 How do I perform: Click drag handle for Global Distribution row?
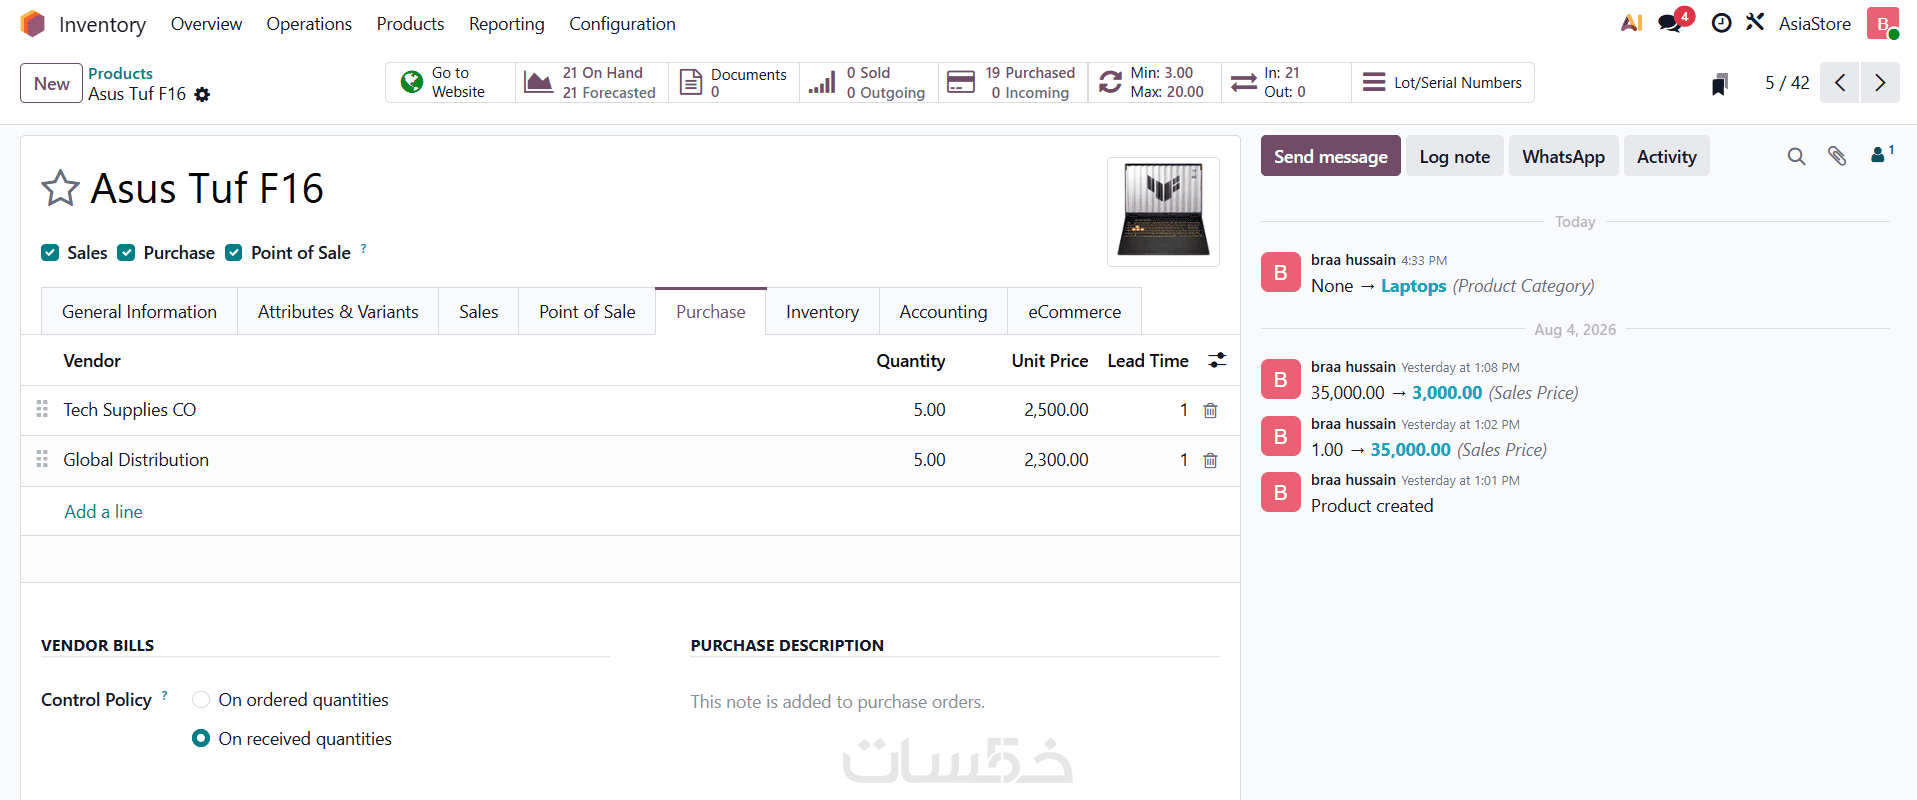pos(42,459)
